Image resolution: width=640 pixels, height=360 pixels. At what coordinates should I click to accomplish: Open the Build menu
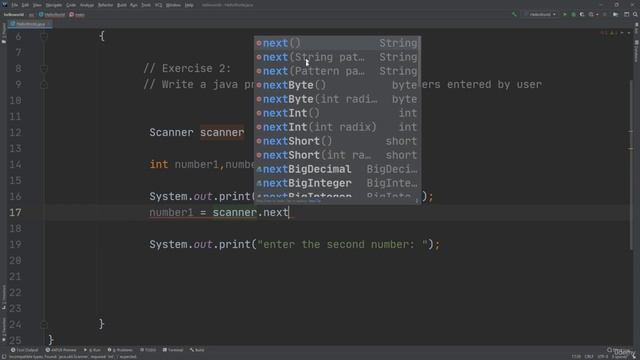(122, 5)
